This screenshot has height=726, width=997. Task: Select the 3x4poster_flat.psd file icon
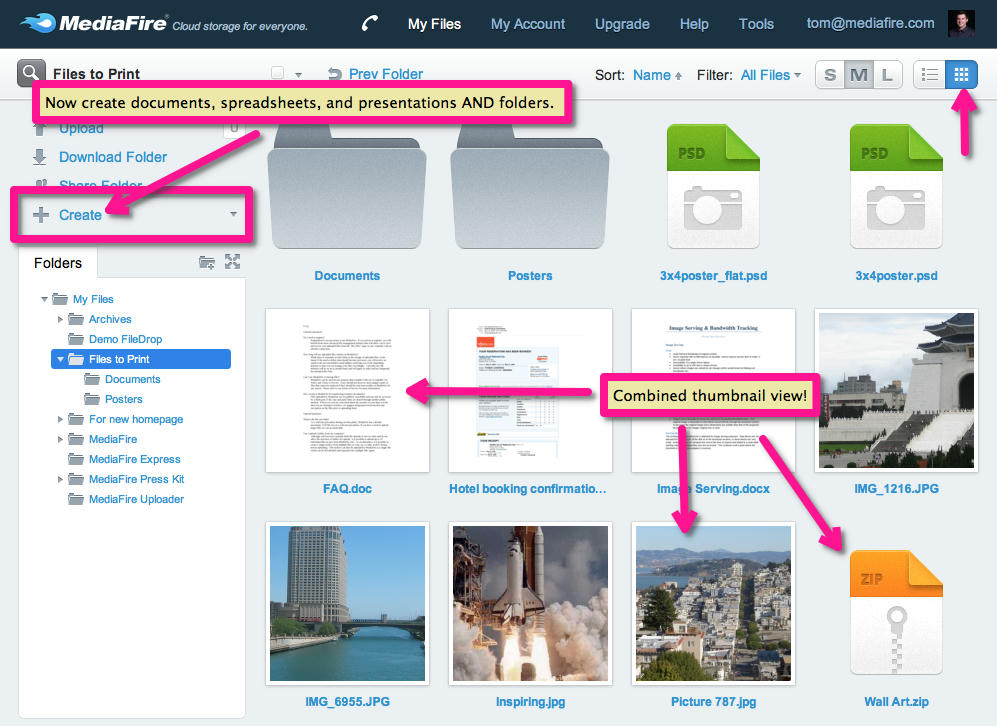click(713, 187)
